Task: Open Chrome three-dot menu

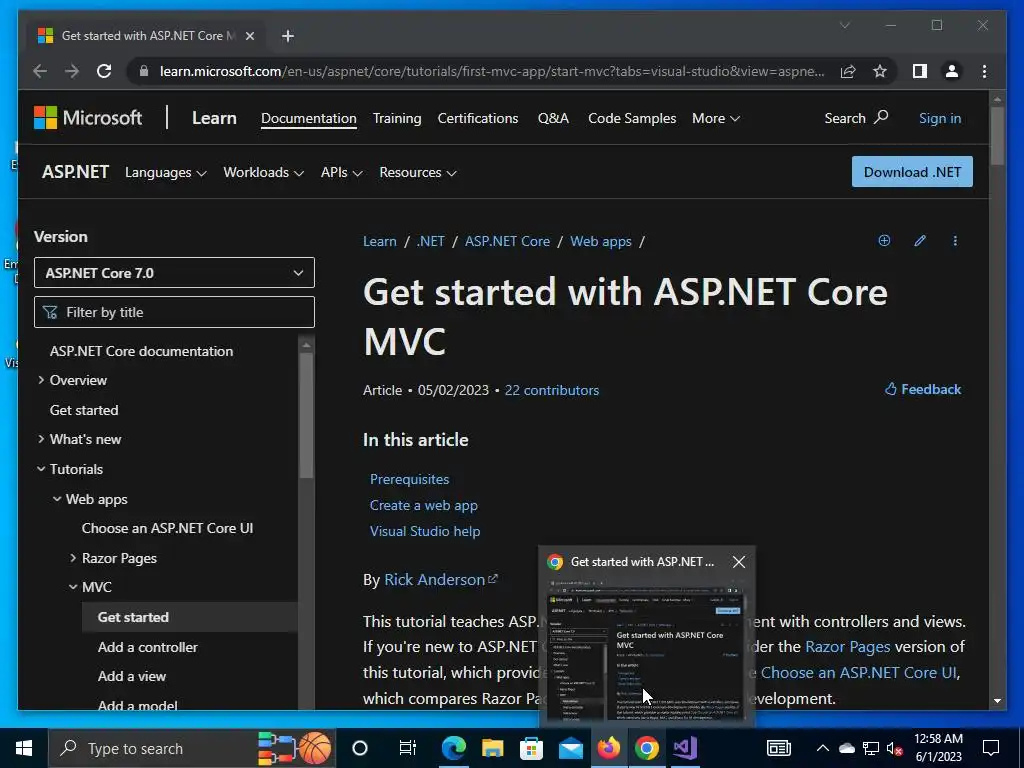Action: (x=984, y=71)
